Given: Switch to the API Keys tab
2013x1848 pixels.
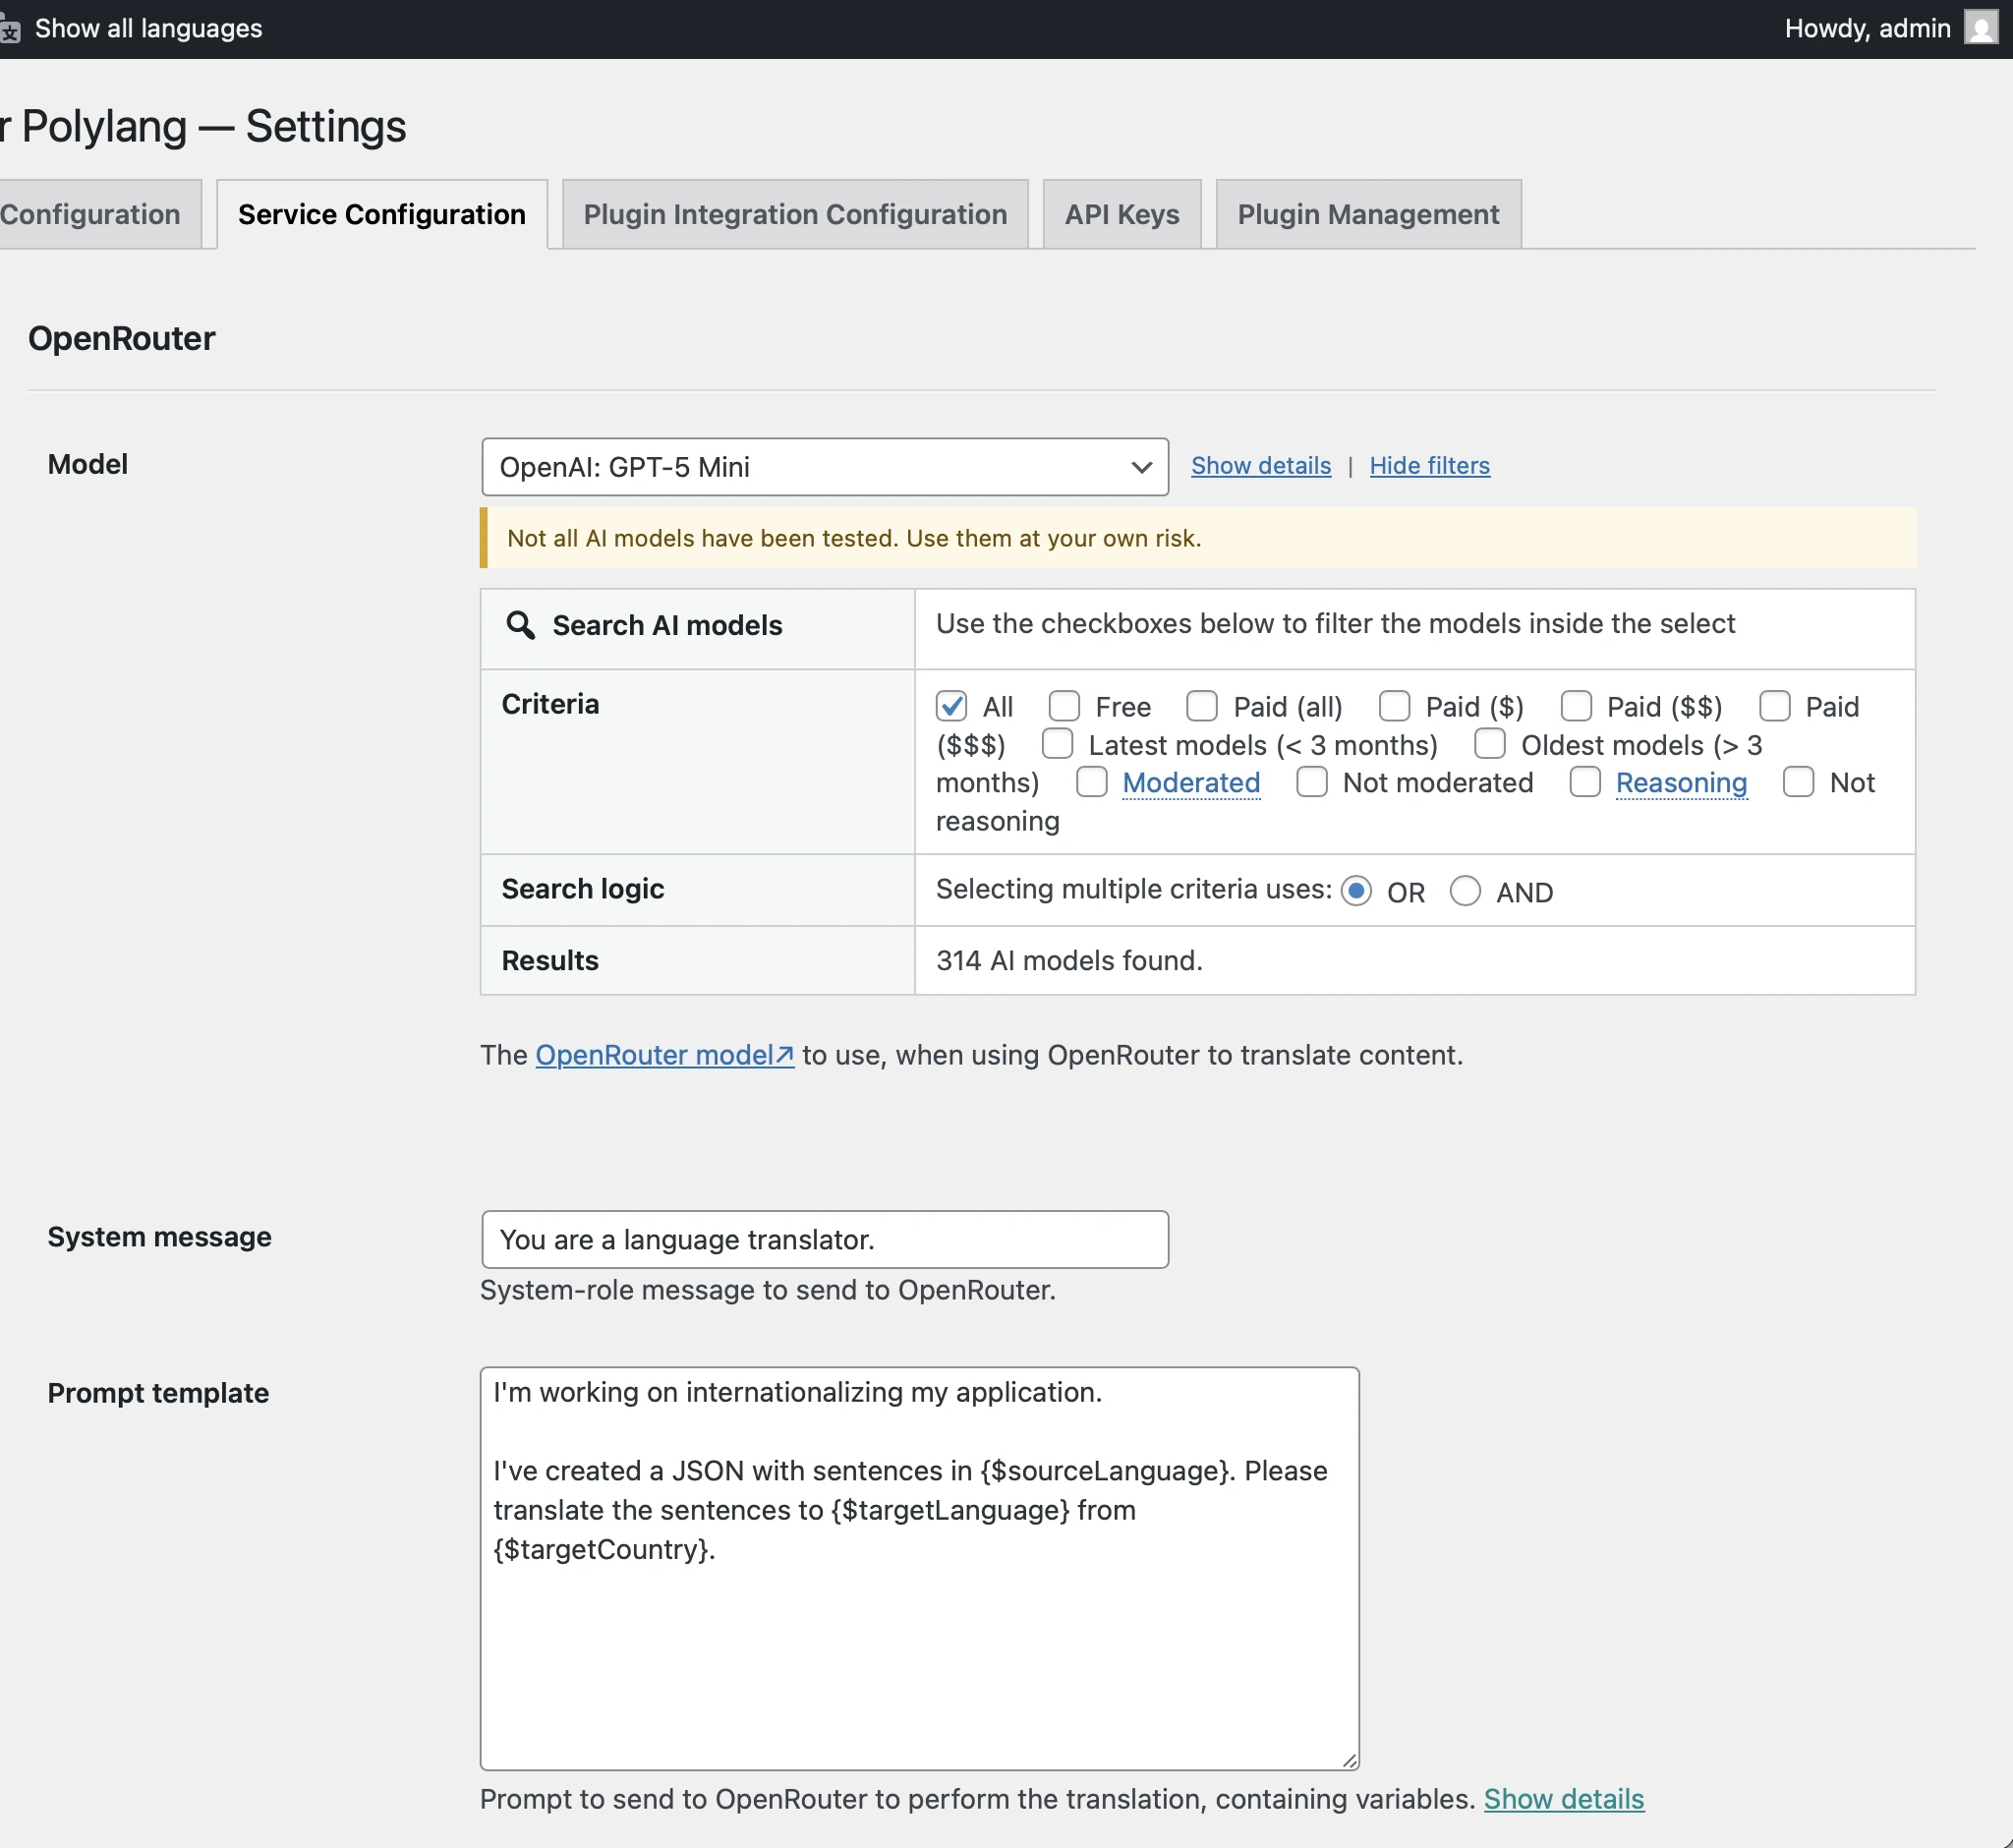Looking at the screenshot, I should coord(1120,214).
